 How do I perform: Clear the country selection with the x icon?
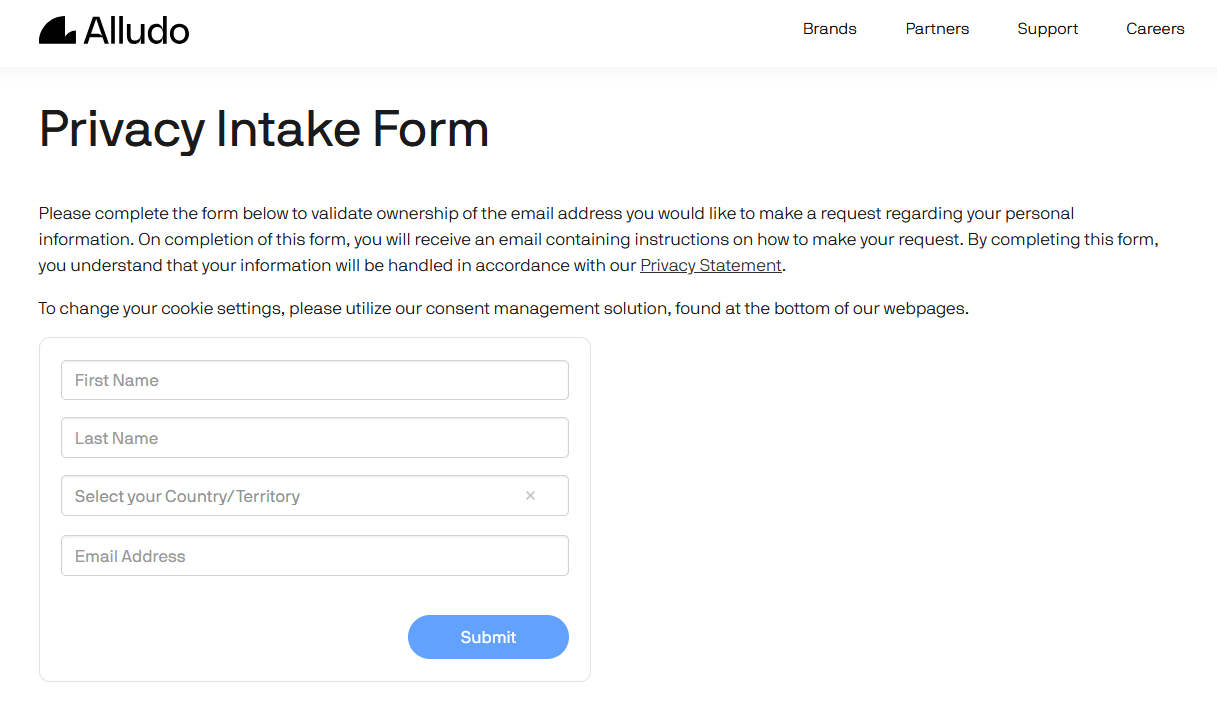pos(530,496)
